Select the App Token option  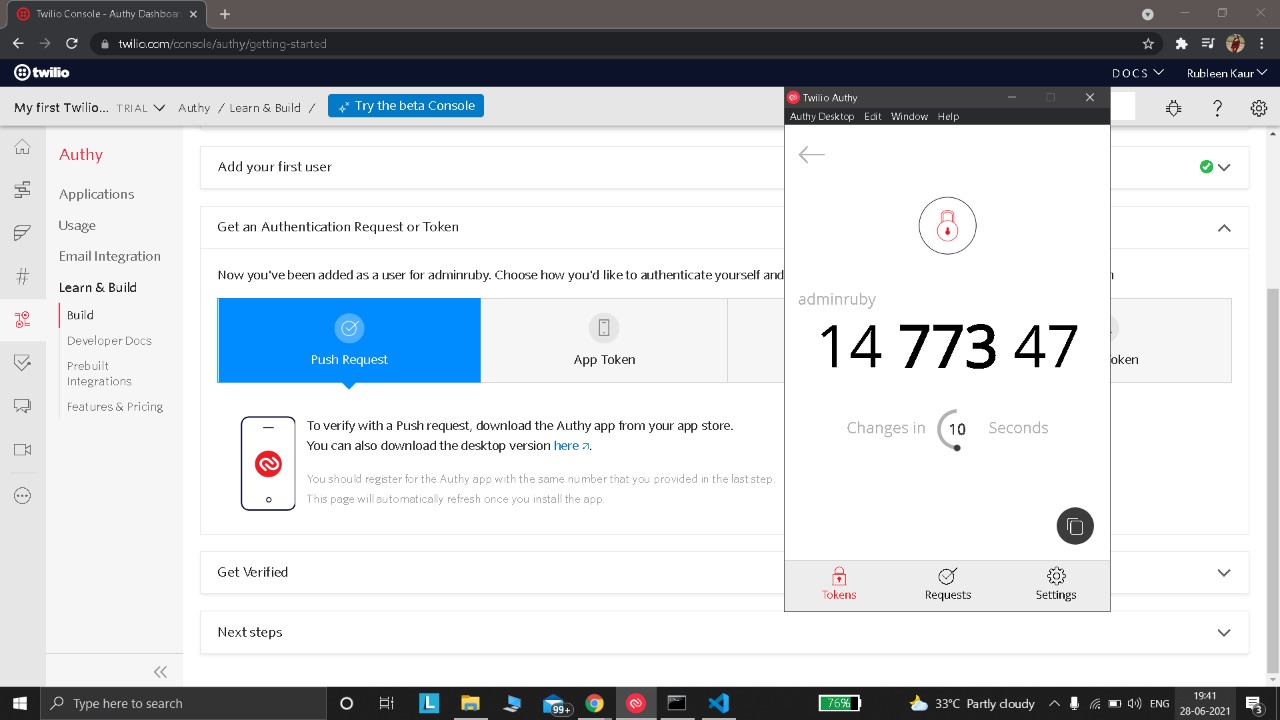[x=604, y=340]
